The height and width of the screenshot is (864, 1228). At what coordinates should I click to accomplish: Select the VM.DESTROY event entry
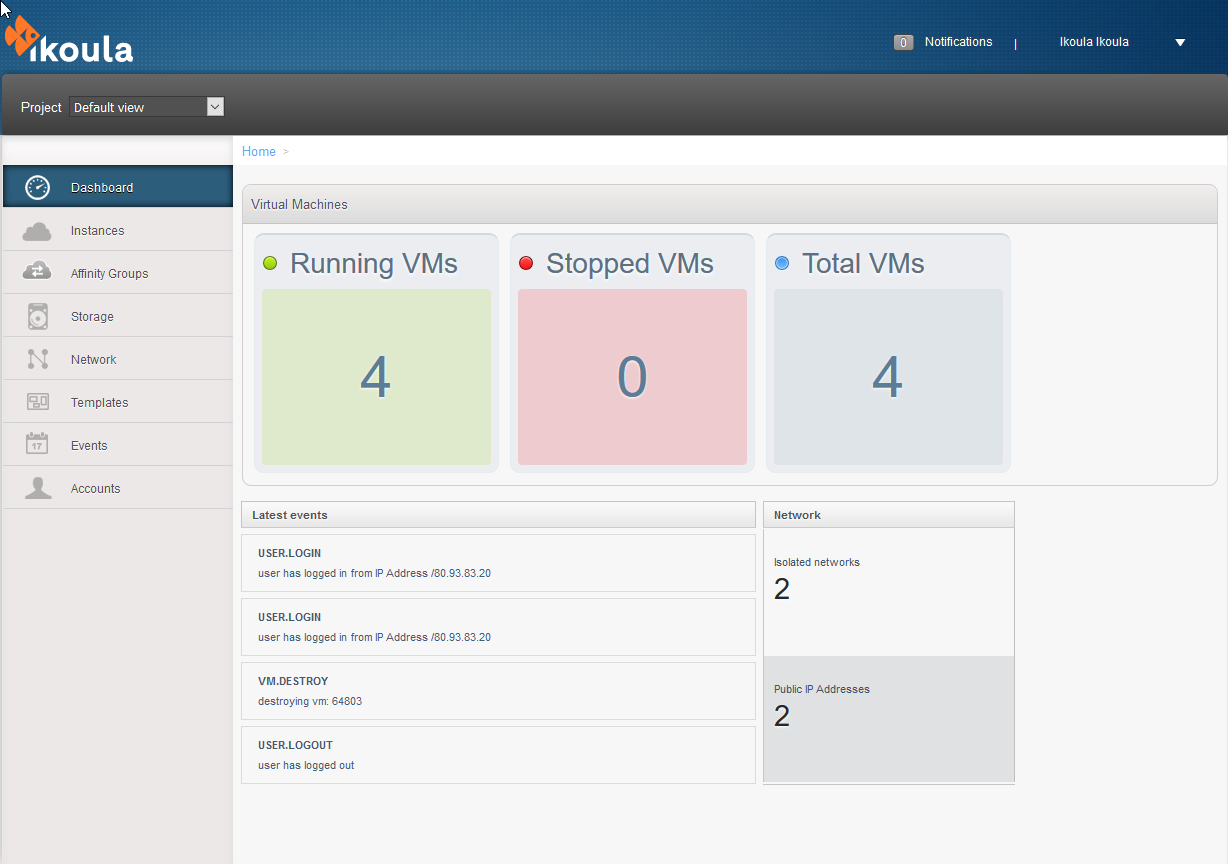coord(498,691)
